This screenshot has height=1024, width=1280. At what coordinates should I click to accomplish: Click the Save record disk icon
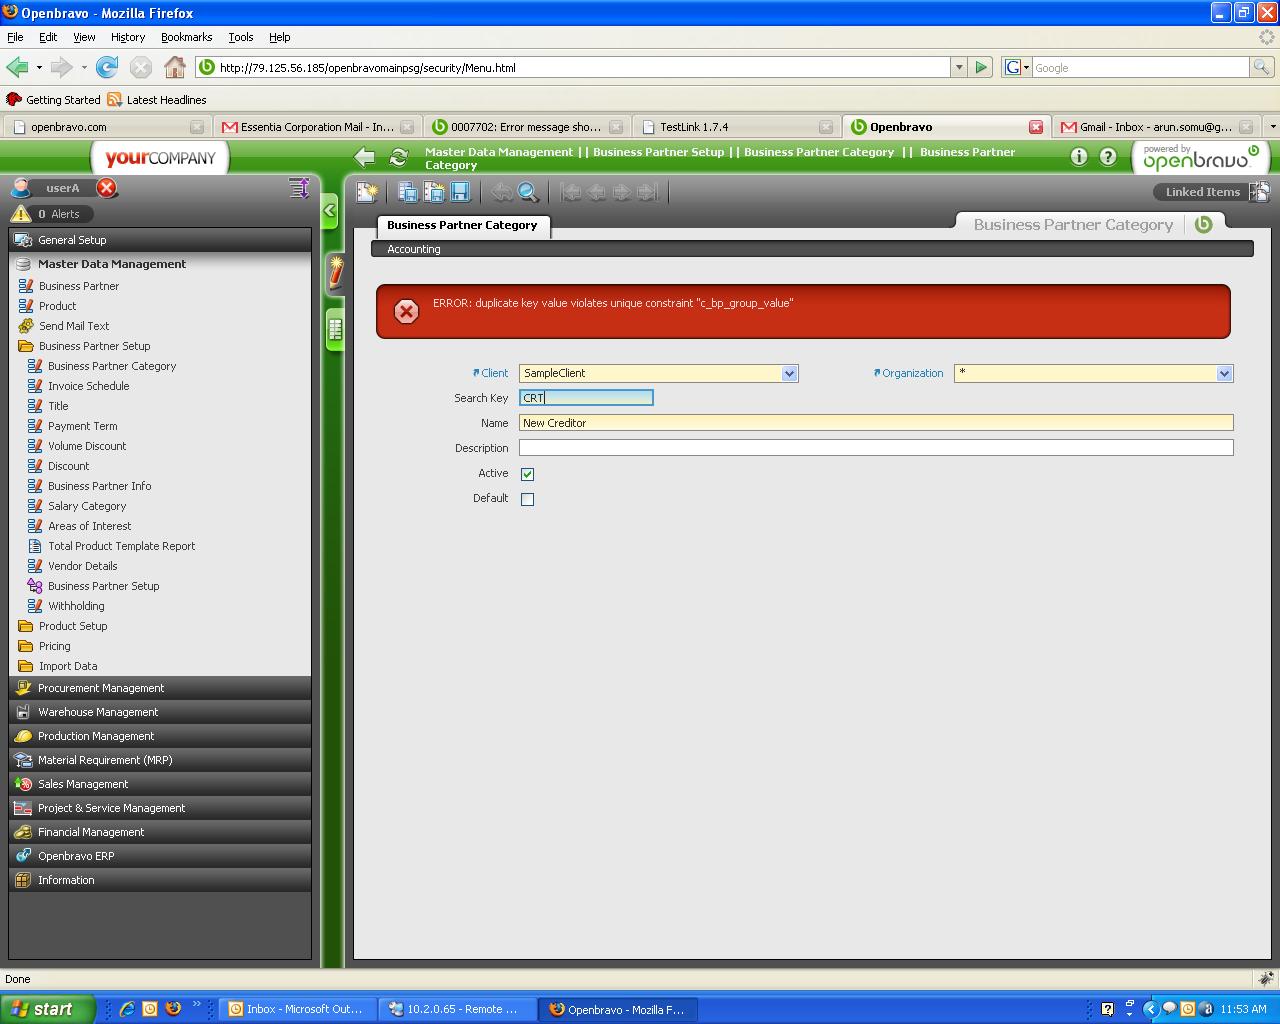pyautogui.click(x=460, y=192)
